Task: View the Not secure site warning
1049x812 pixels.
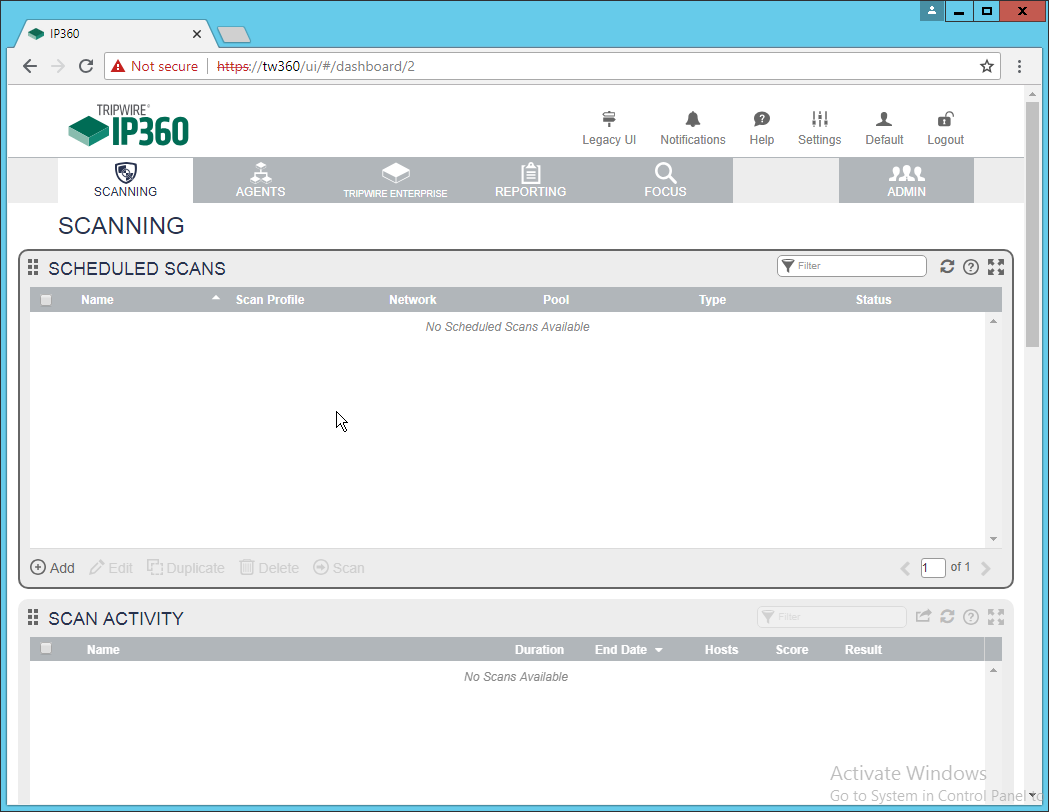Action: (x=155, y=66)
